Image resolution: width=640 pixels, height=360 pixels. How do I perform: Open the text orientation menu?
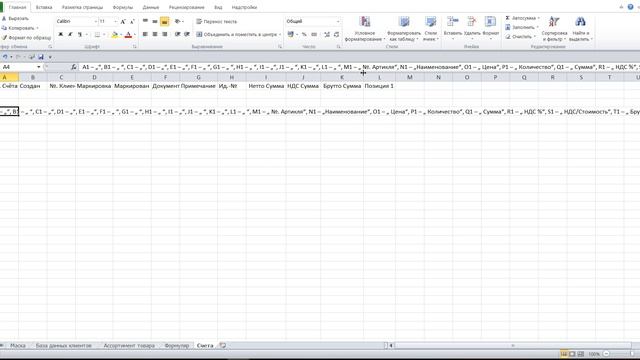point(179,21)
